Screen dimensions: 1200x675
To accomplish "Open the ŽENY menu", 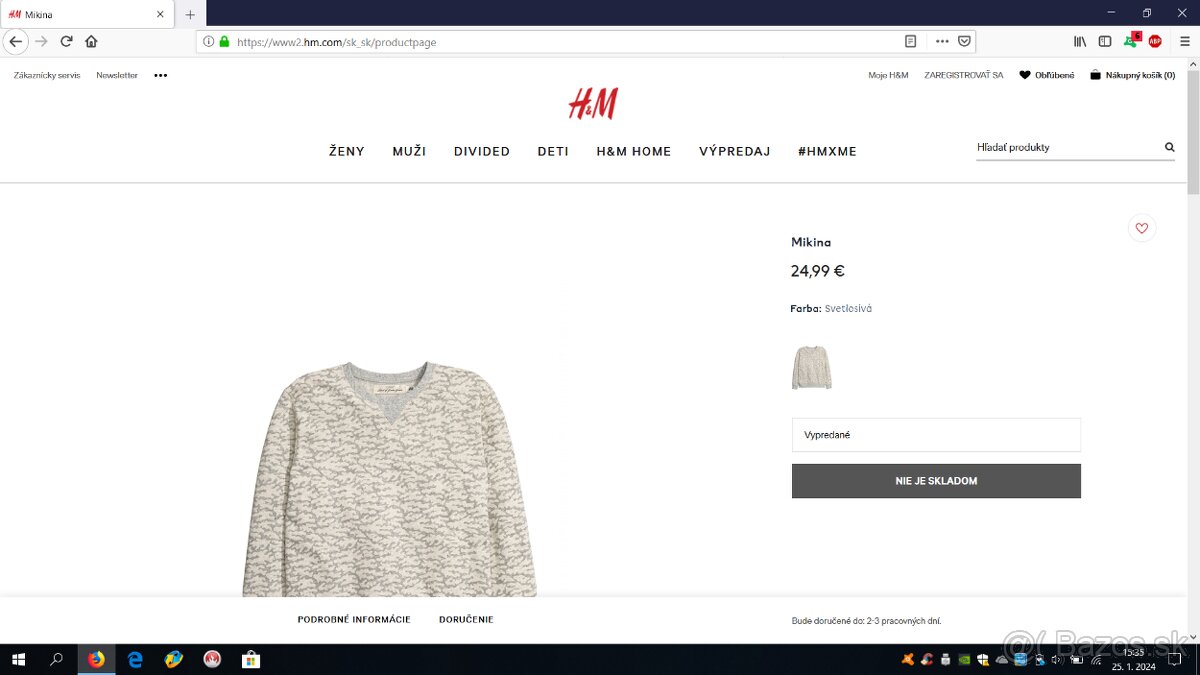I will tap(347, 151).
